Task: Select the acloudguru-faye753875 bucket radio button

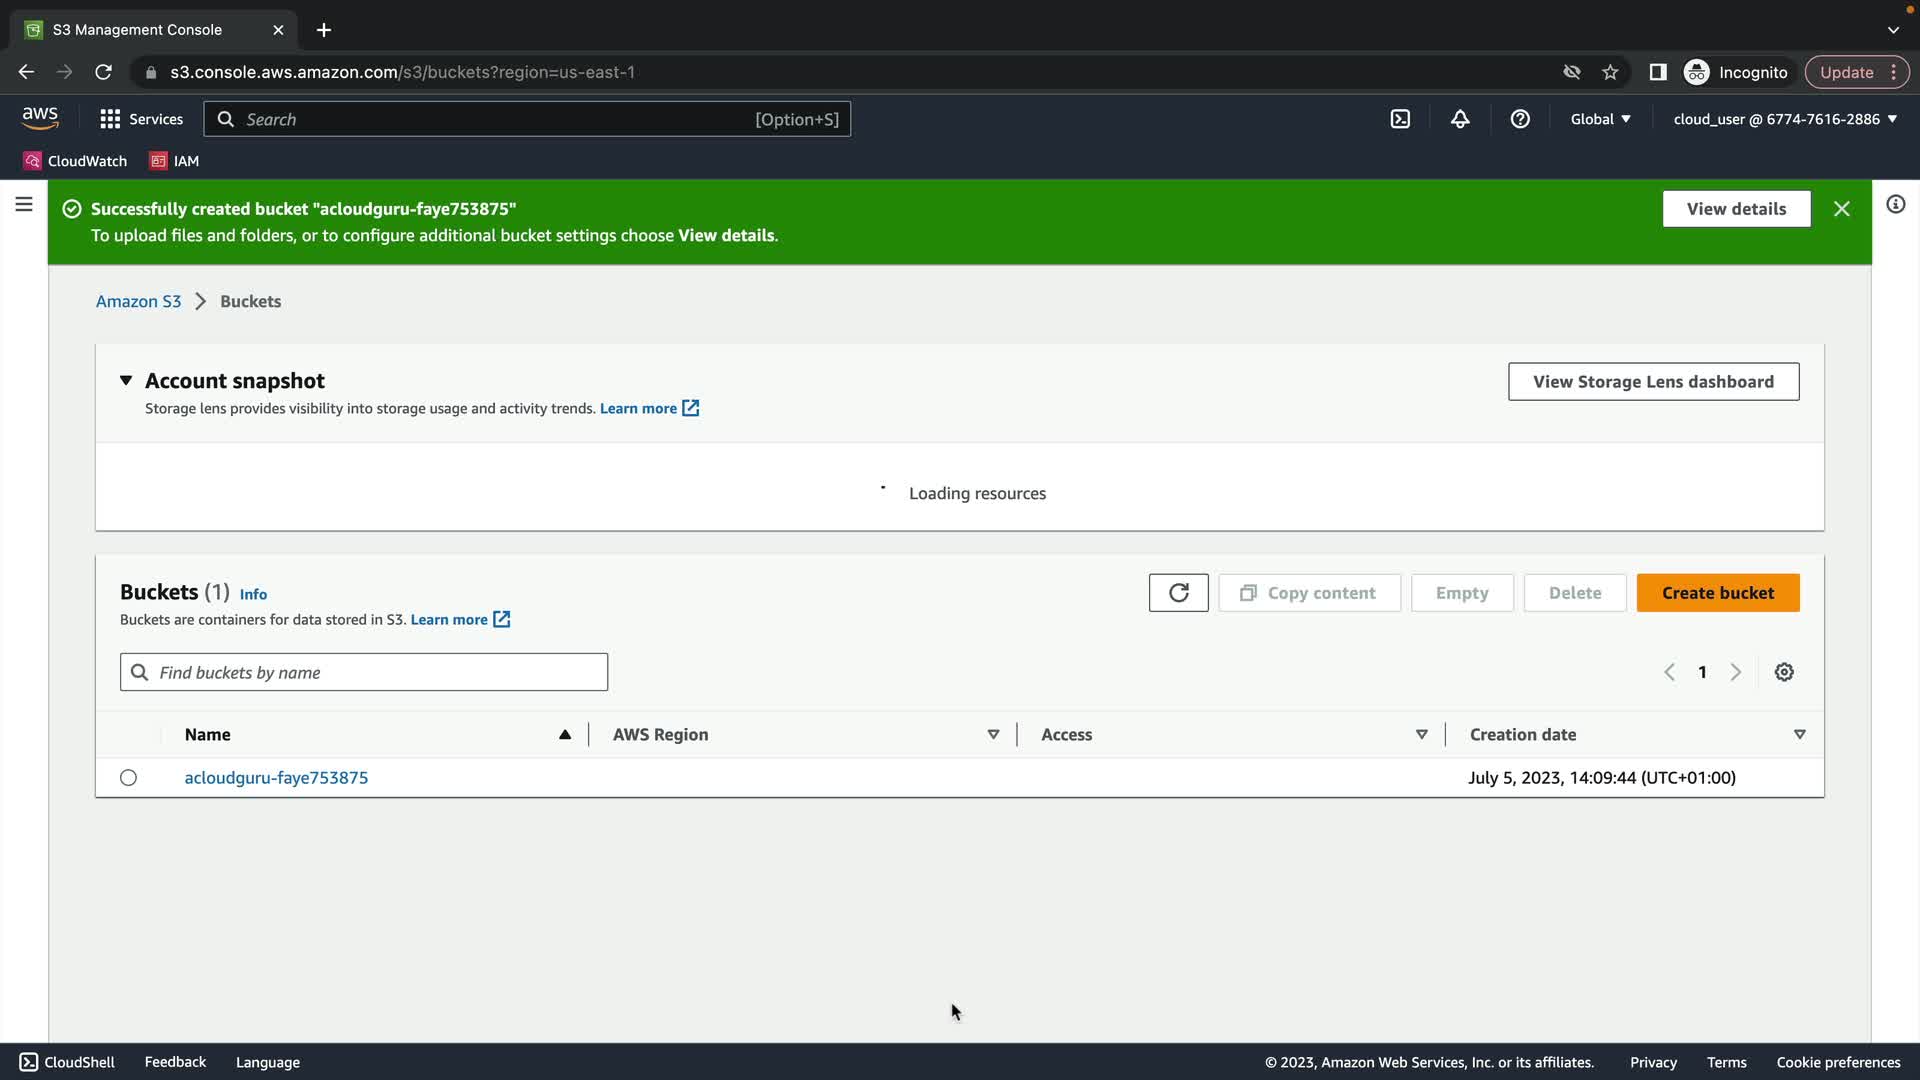Action: (x=128, y=778)
